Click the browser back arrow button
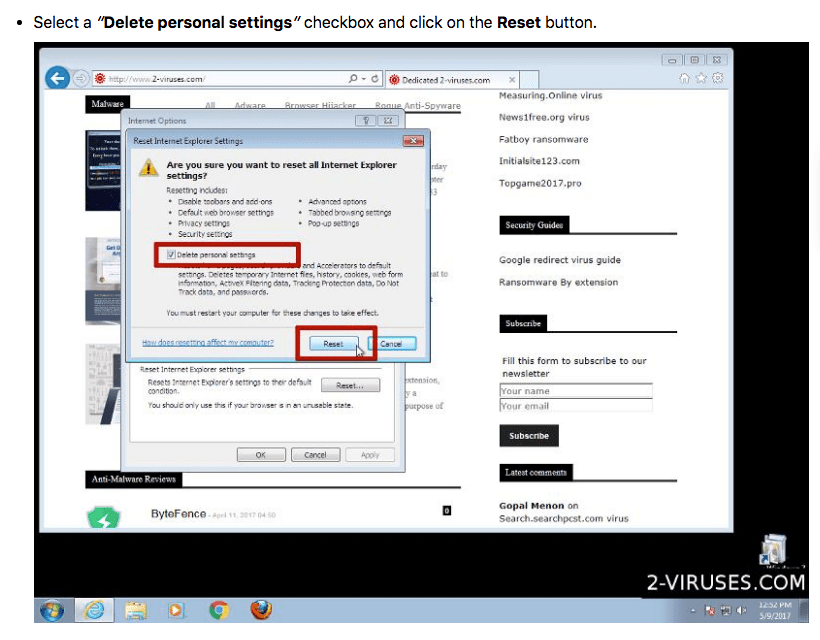Viewport: 820px width, 640px height. [x=57, y=79]
